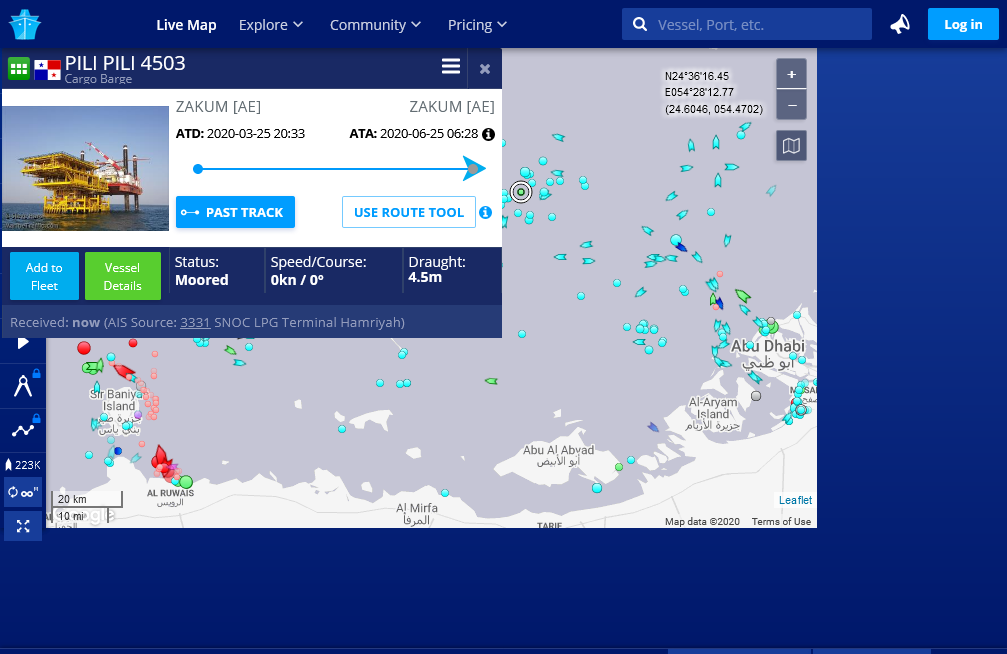Click the ATD 2020-03-25 20:33 text
1007x654 pixels.
(240, 134)
